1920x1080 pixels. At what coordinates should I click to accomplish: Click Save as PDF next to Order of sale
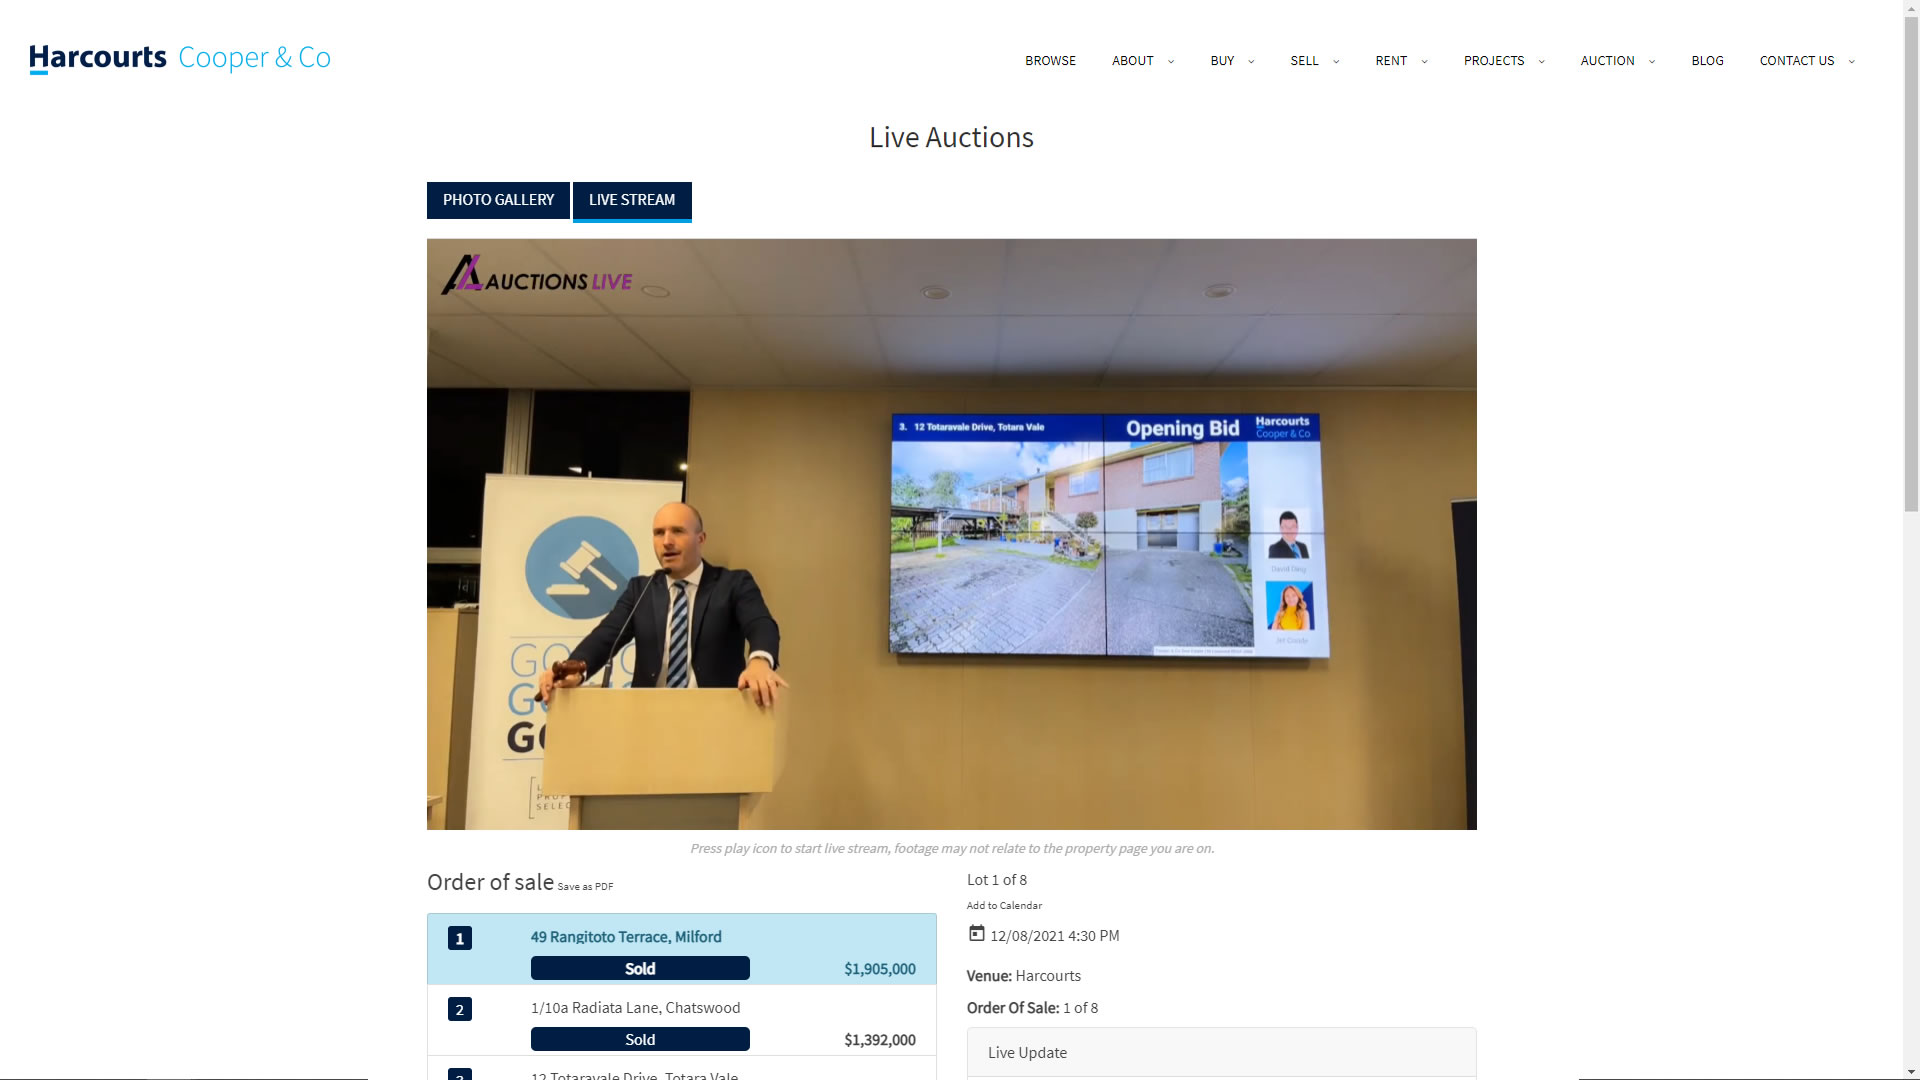point(584,886)
